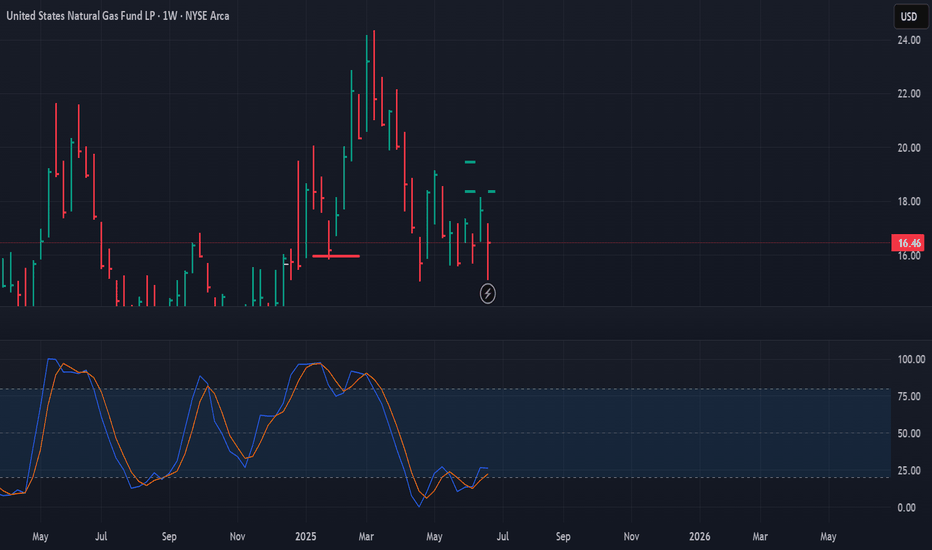Click the 75.00 oscillator scale label
Viewport: 932px width, 550px height.
909,396
